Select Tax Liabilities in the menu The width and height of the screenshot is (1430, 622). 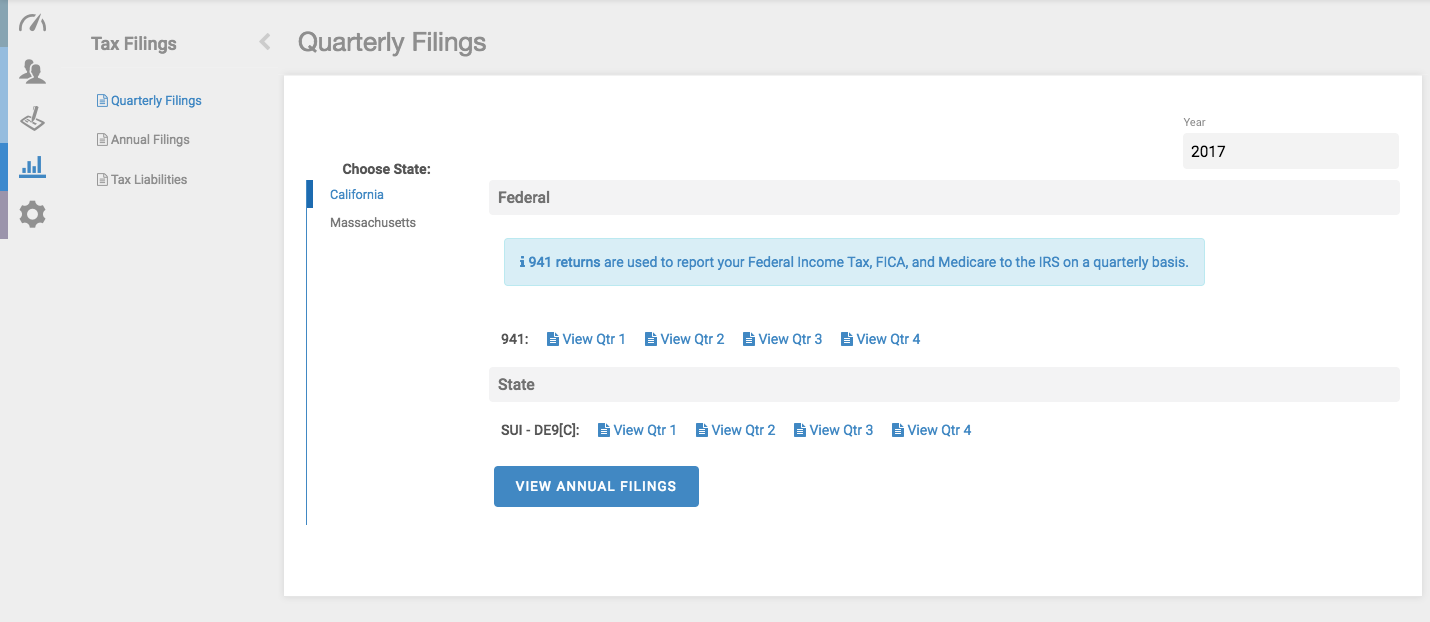[x=142, y=180]
